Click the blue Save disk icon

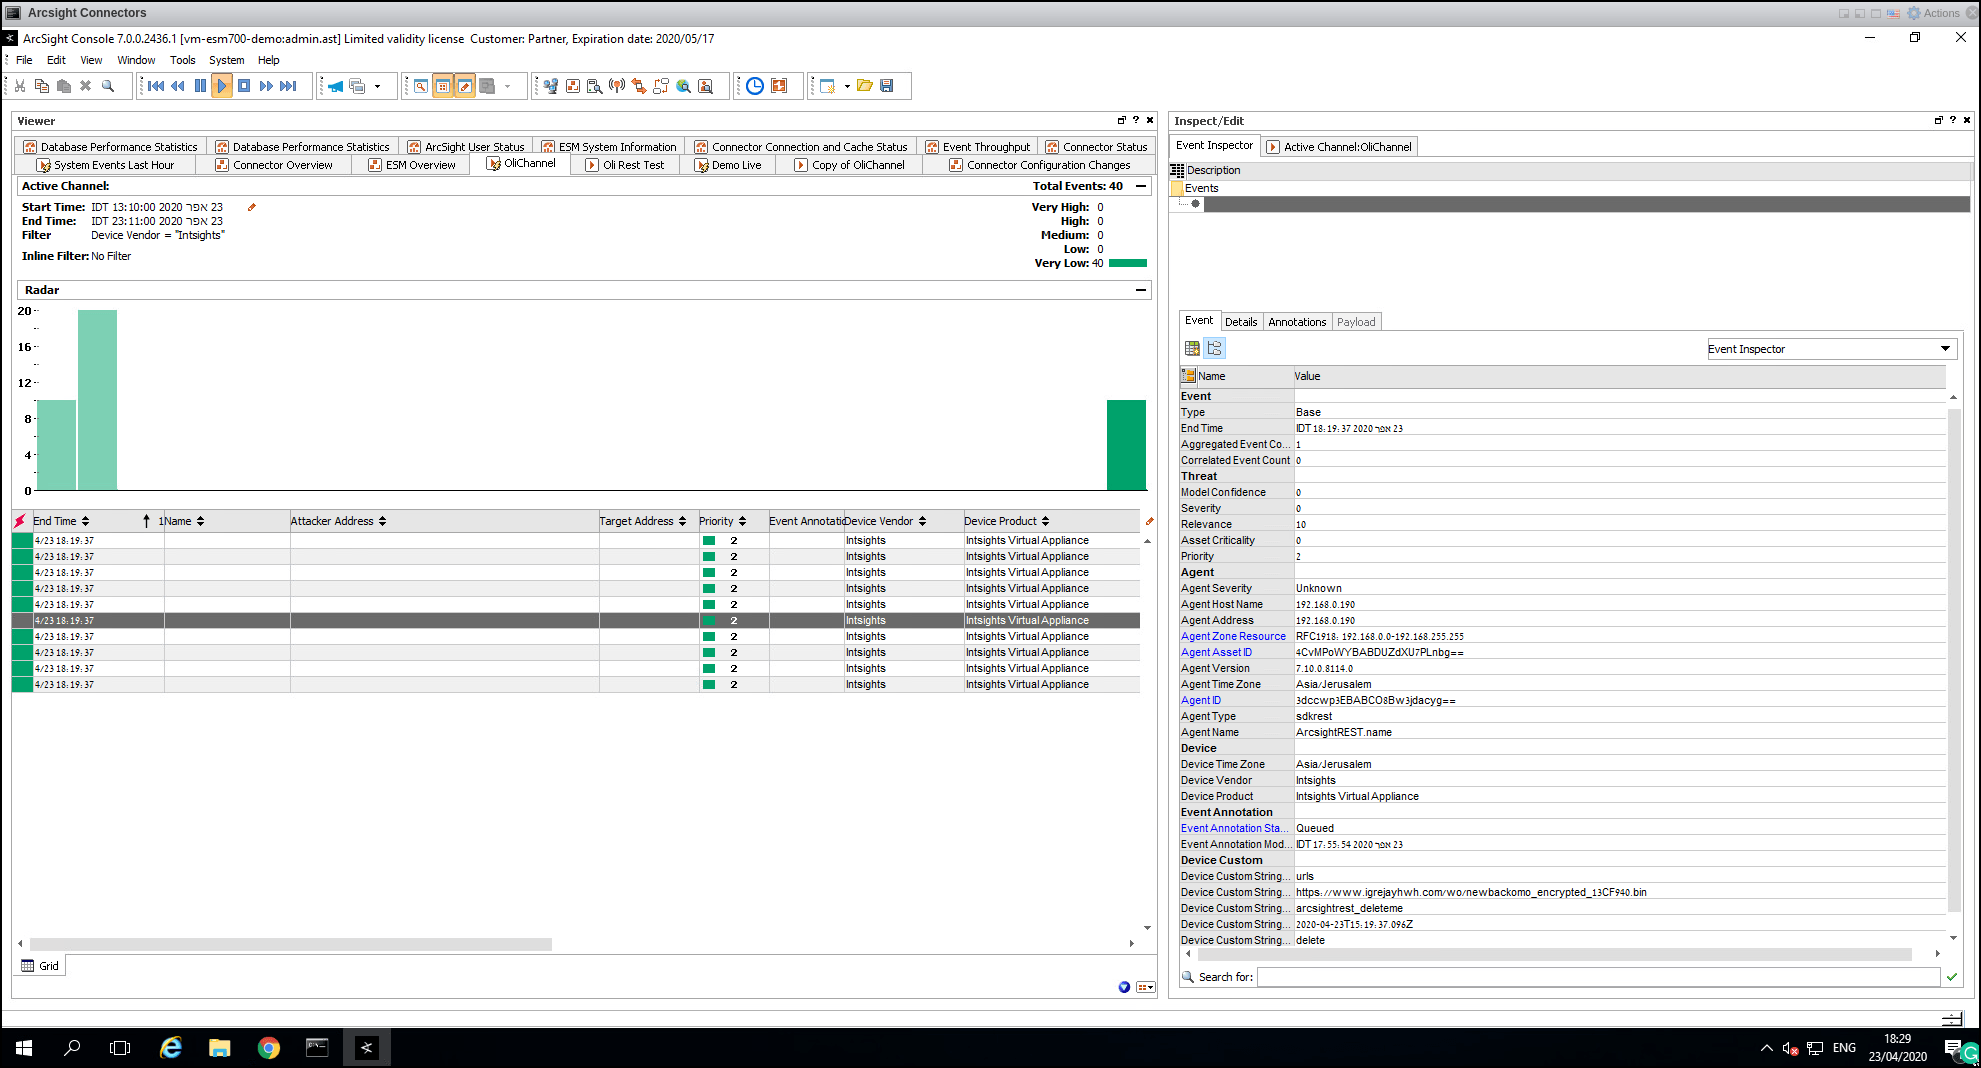[886, 86]
